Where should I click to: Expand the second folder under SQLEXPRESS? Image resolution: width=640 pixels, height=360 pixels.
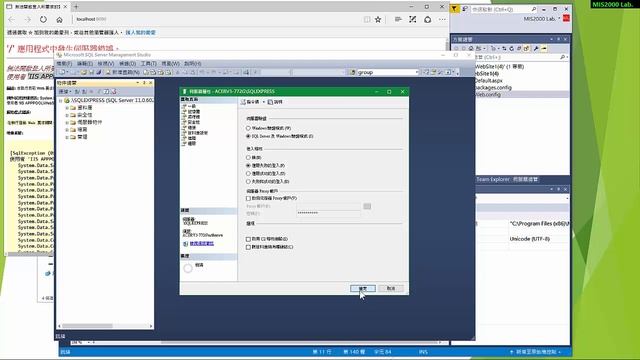pyautogui.click(x=67, y=115)
